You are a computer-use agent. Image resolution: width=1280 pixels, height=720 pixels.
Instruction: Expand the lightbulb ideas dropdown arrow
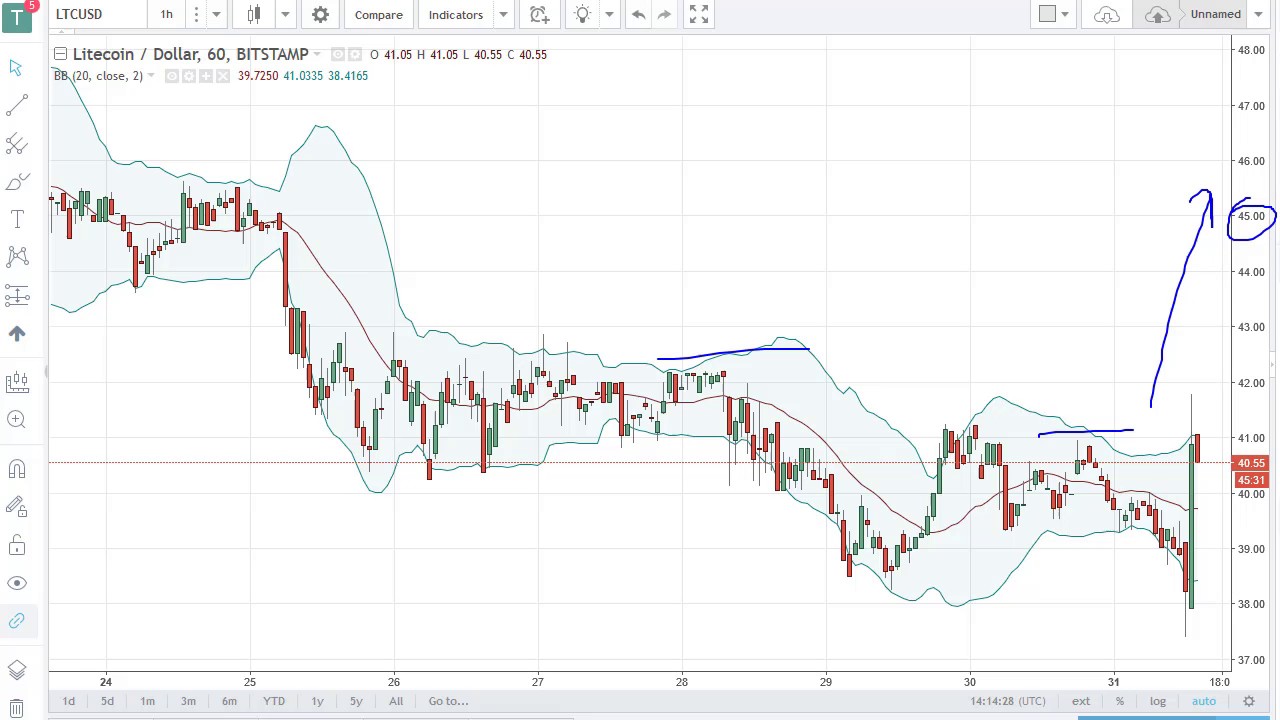609,14
